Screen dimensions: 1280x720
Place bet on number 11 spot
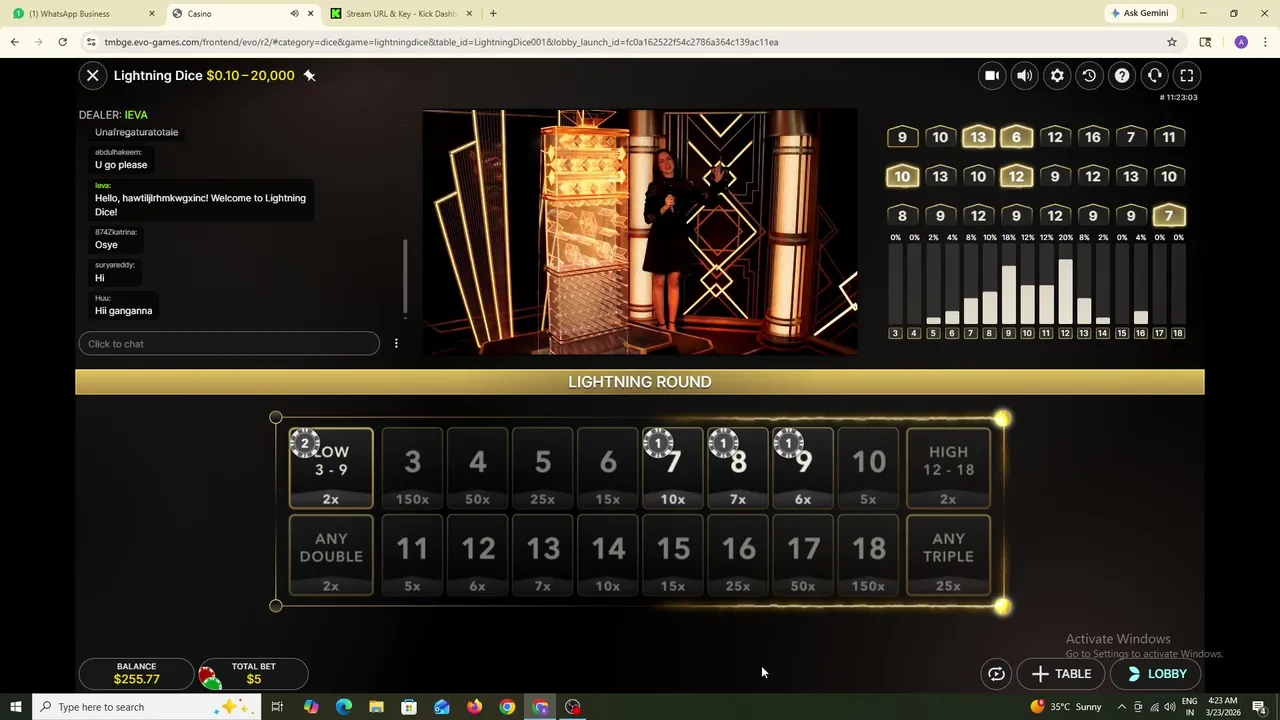412,555
